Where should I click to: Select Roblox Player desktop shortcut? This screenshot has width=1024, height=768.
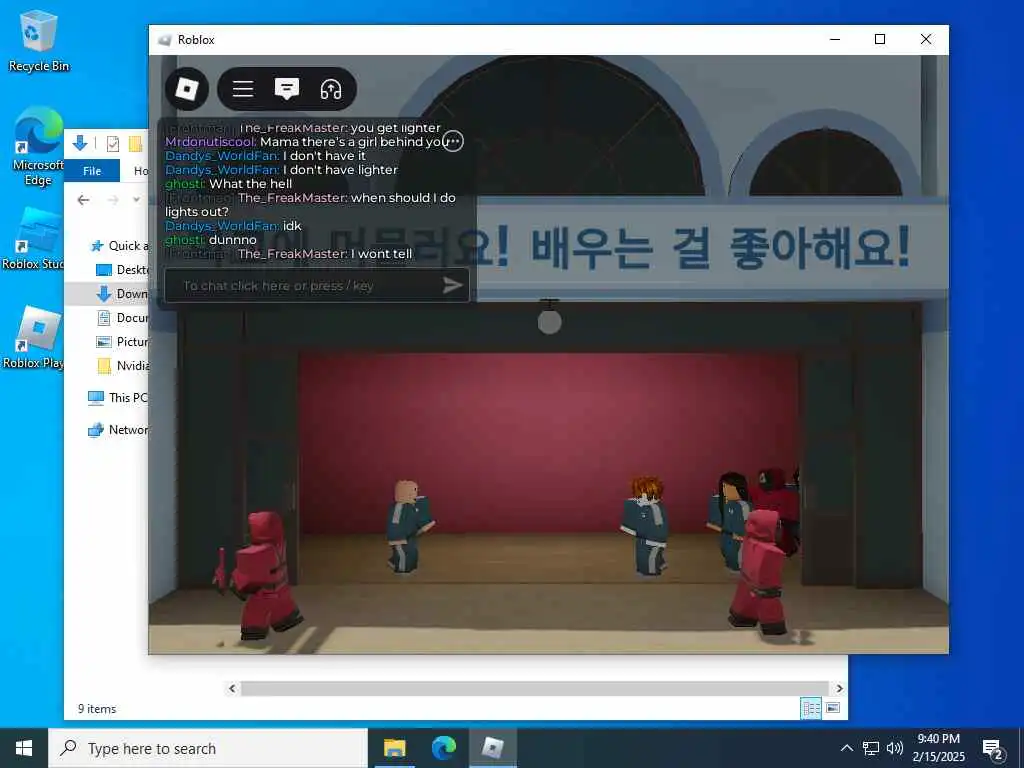[x=35, y=338]
